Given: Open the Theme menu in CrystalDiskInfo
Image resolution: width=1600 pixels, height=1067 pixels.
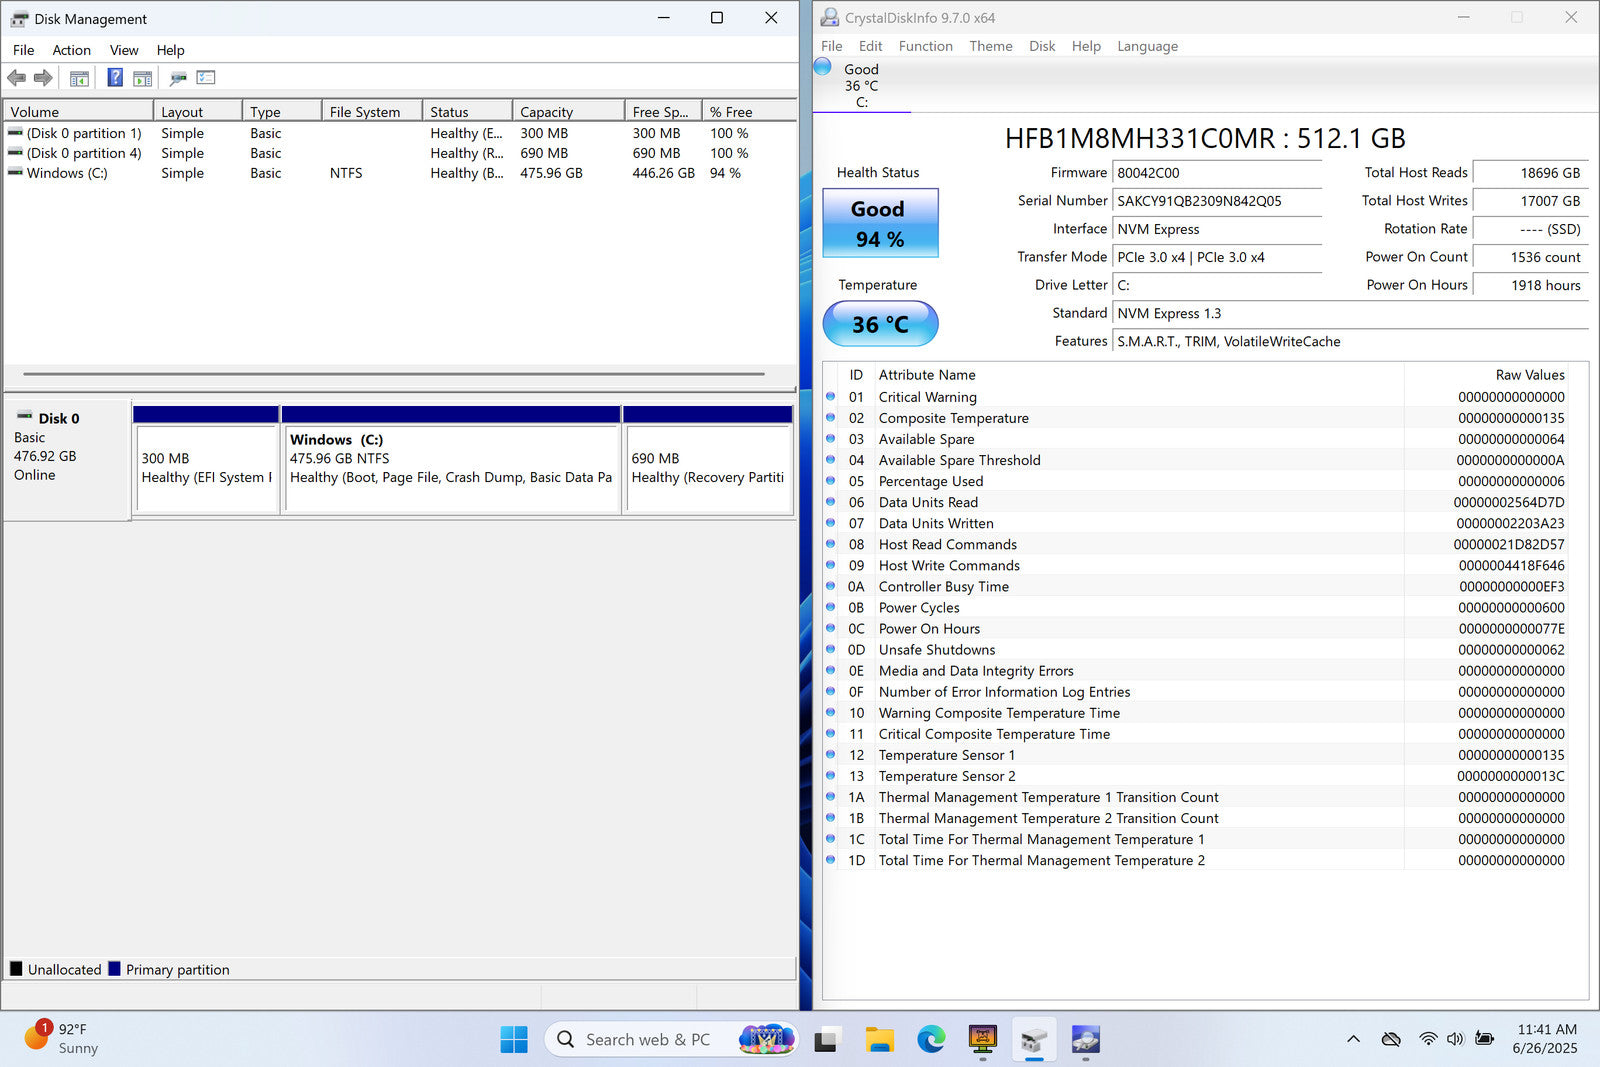Looking at the screenshot, I should click(990, 46).
